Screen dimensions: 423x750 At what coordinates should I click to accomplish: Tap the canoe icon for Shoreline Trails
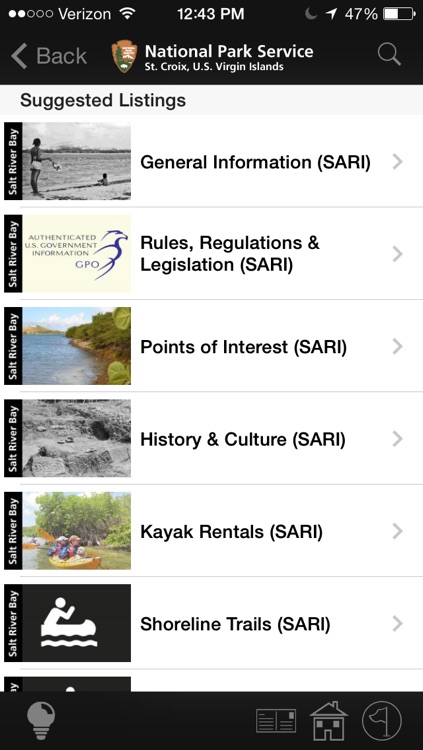77,623
